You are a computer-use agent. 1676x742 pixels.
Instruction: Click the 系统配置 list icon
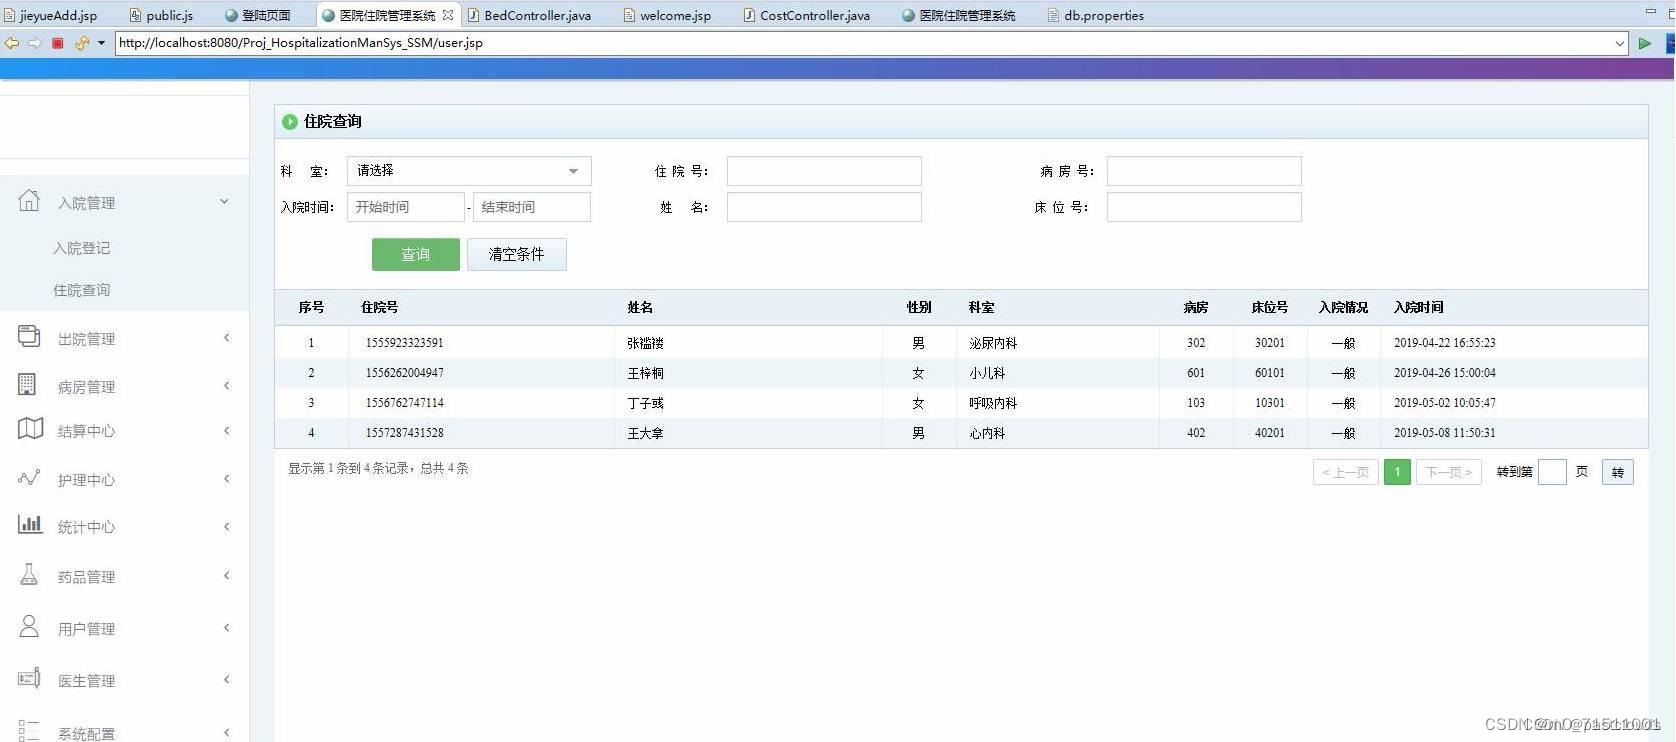(x=29, y=730)
